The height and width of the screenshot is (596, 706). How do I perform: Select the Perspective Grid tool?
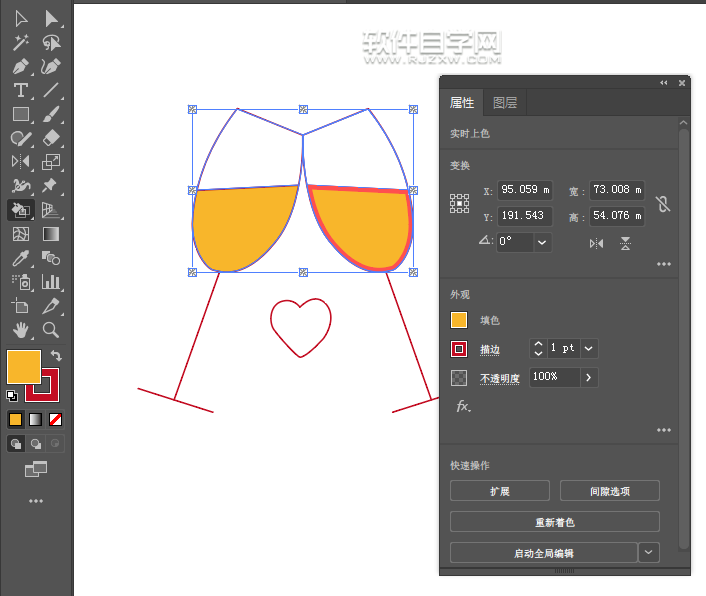[x=51, y=210]
